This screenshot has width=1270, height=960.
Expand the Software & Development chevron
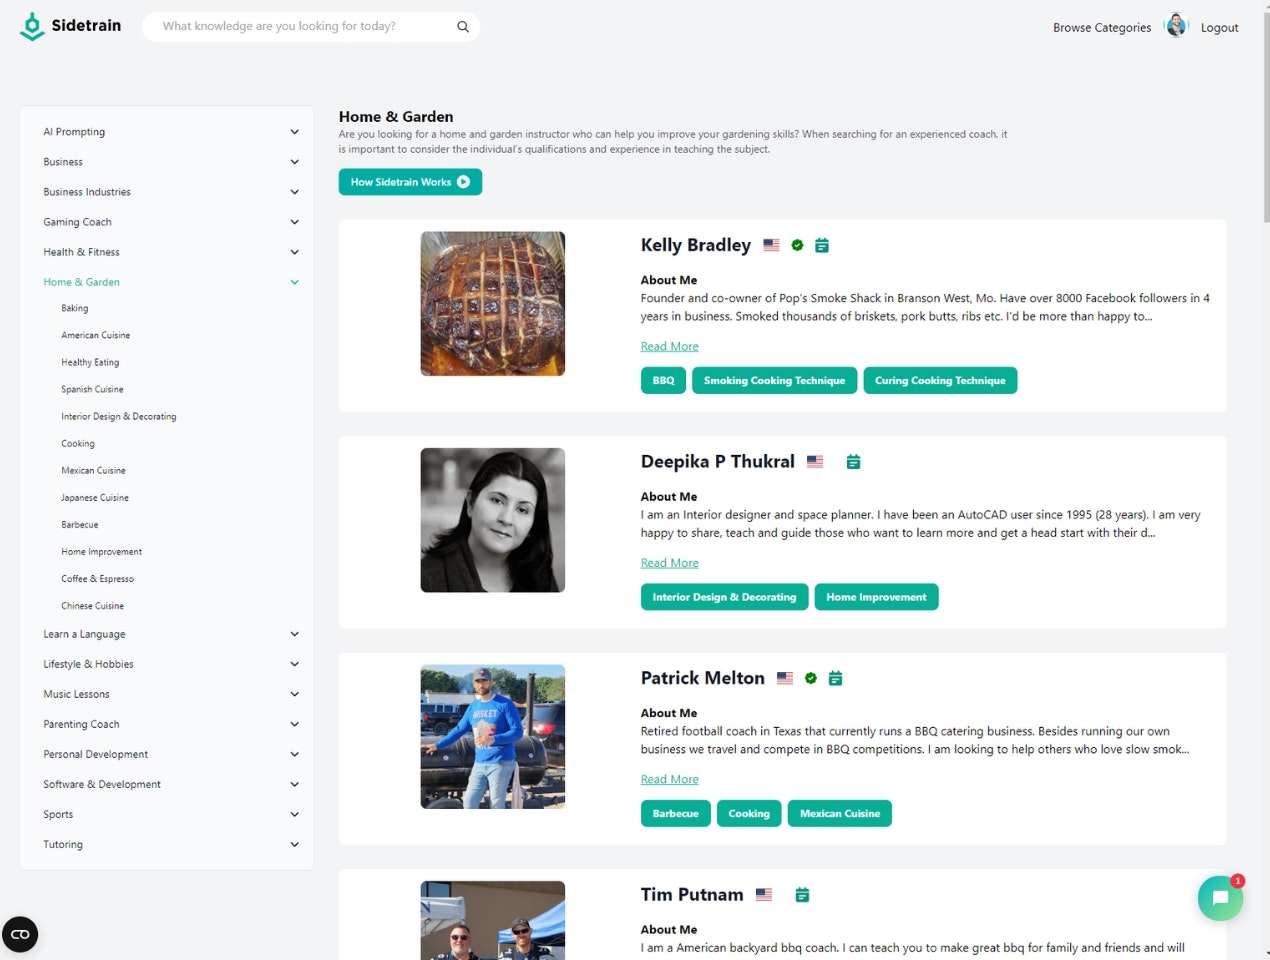[x=294, y=784]
